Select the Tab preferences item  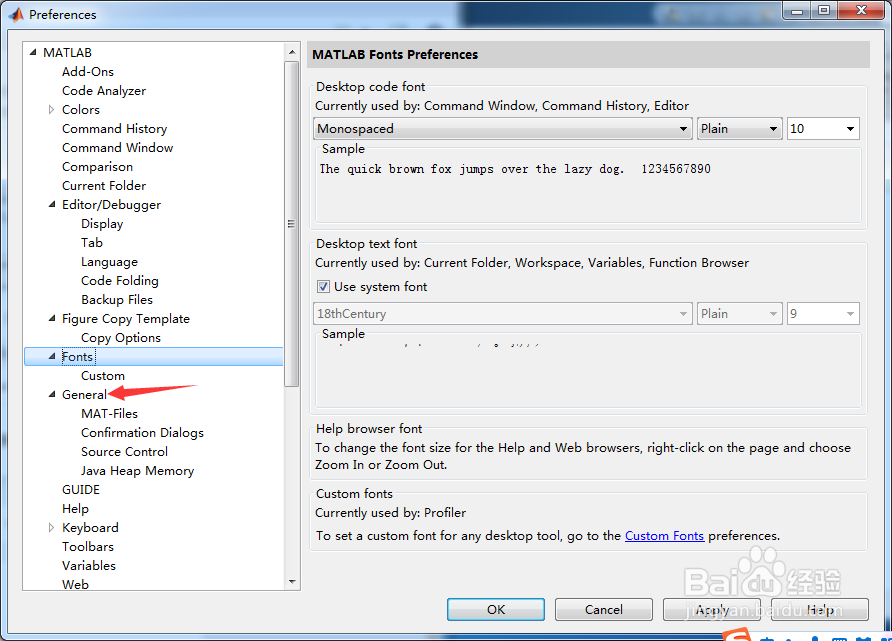point(92,242)
